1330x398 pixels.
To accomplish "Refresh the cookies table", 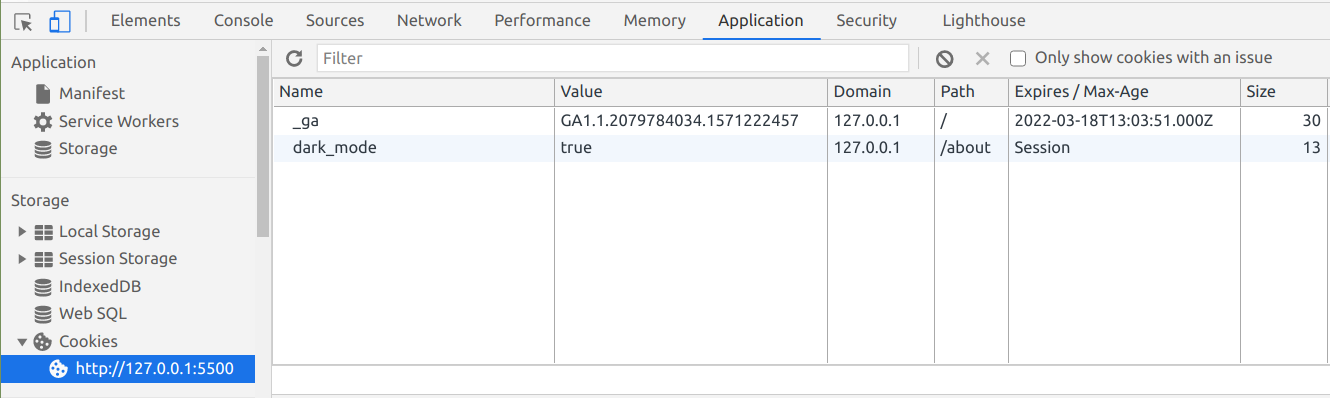I will [x=294, y=58].
